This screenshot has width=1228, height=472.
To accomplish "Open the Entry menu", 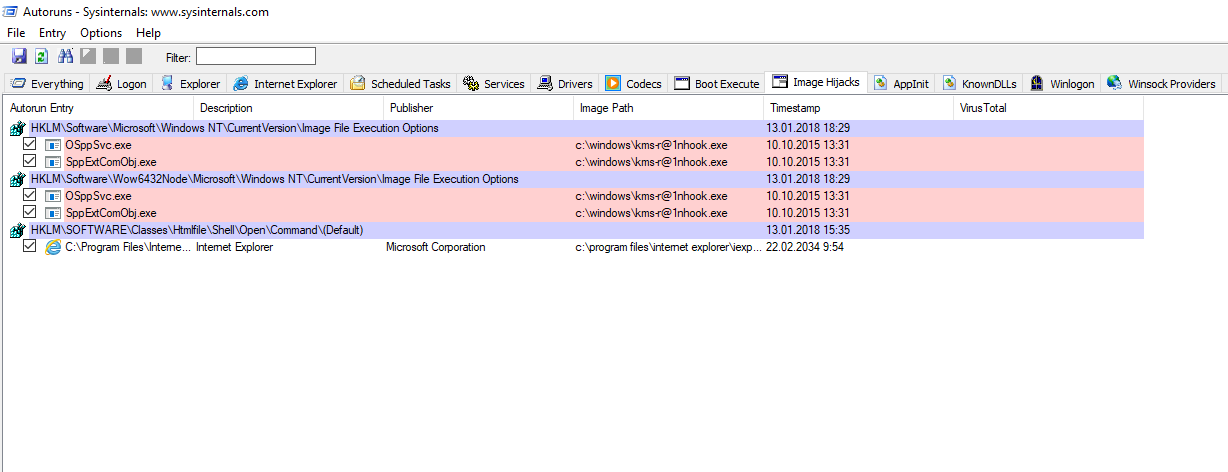I will click(52, 33).
